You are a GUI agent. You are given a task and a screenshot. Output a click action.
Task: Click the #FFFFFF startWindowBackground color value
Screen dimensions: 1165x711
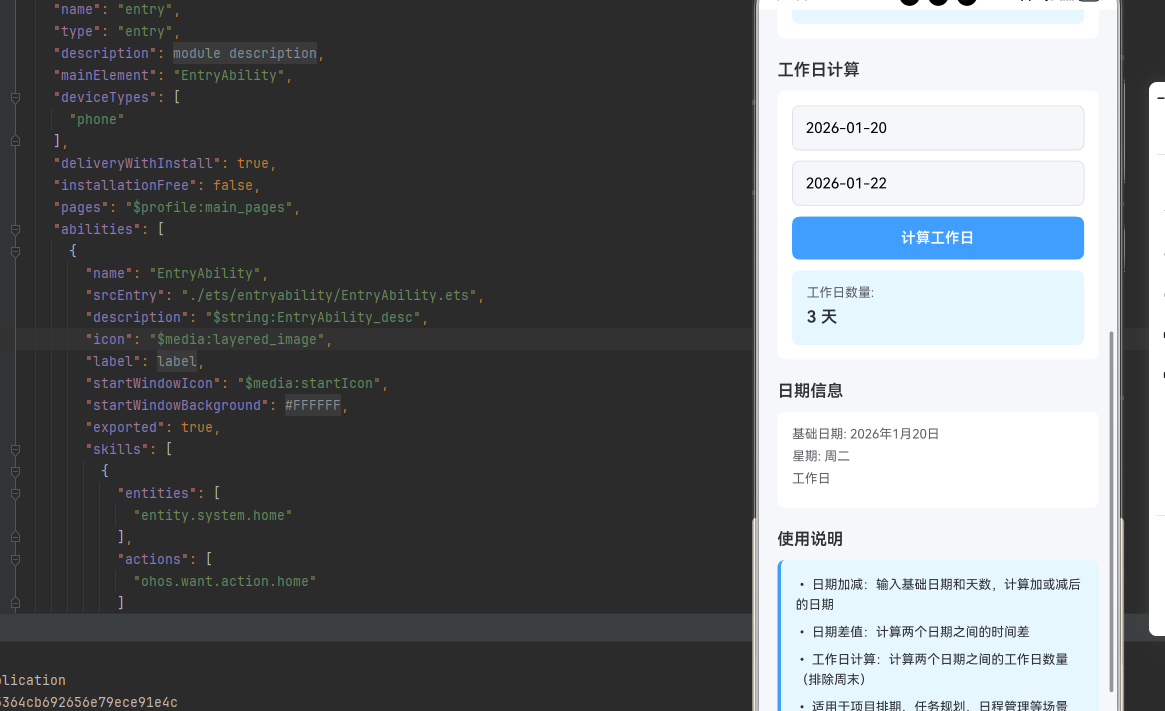pyautogui.click(x=313, y=406)
